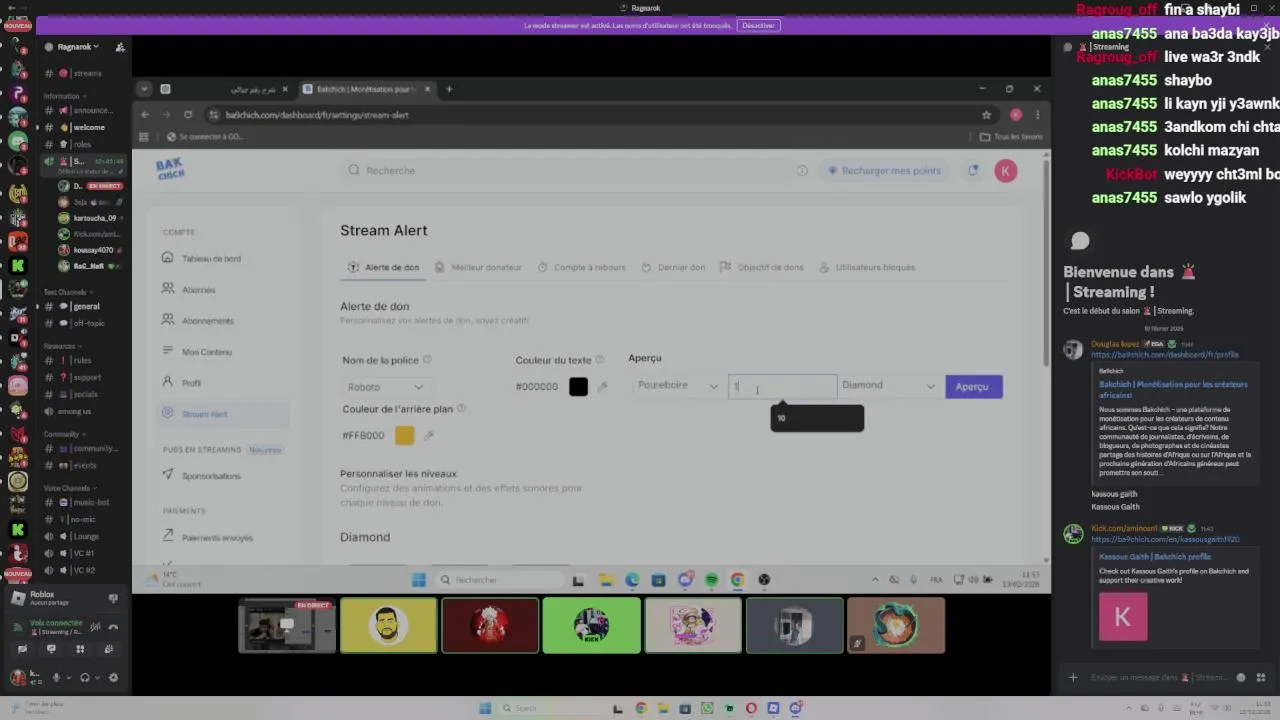Open Discord user settings gear
Screen dimensions: 1280x720
[x=113, y=677]
